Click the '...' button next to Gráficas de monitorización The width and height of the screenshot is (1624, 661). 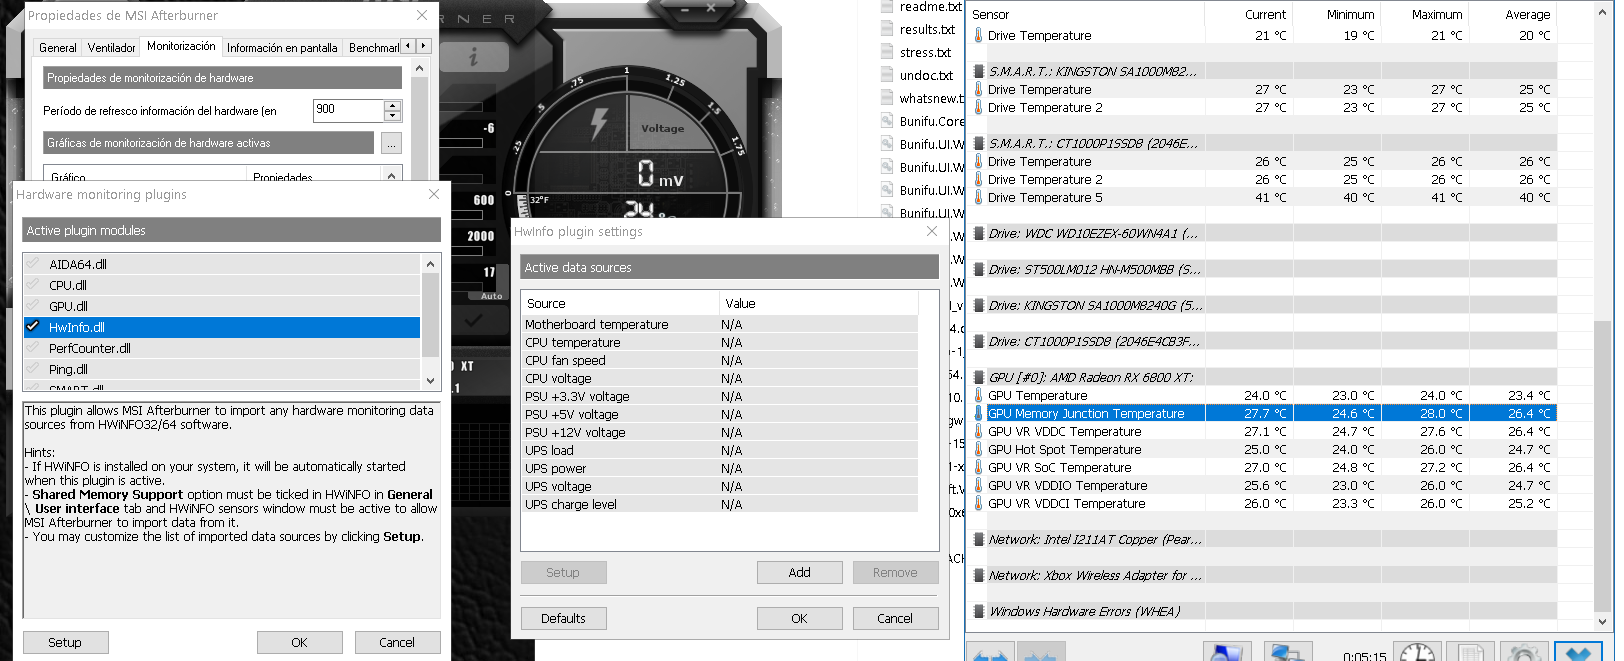[x=391, y=143]
